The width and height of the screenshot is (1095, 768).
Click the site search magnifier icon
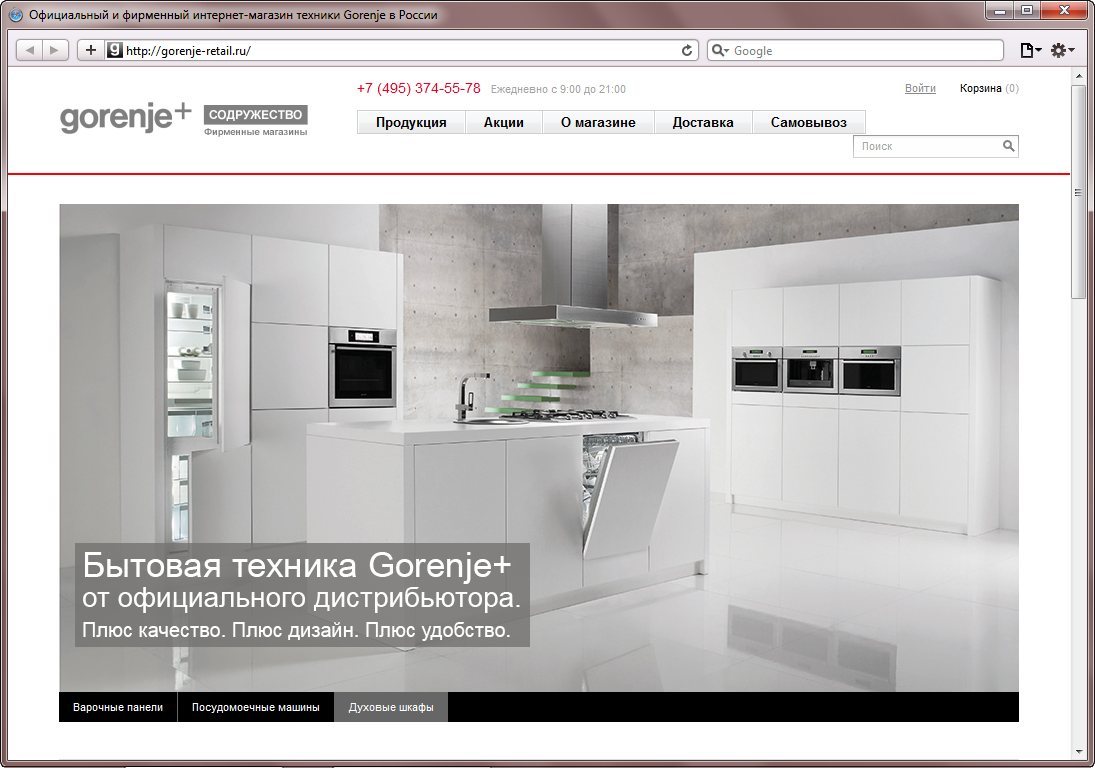tap(1008, 146)
